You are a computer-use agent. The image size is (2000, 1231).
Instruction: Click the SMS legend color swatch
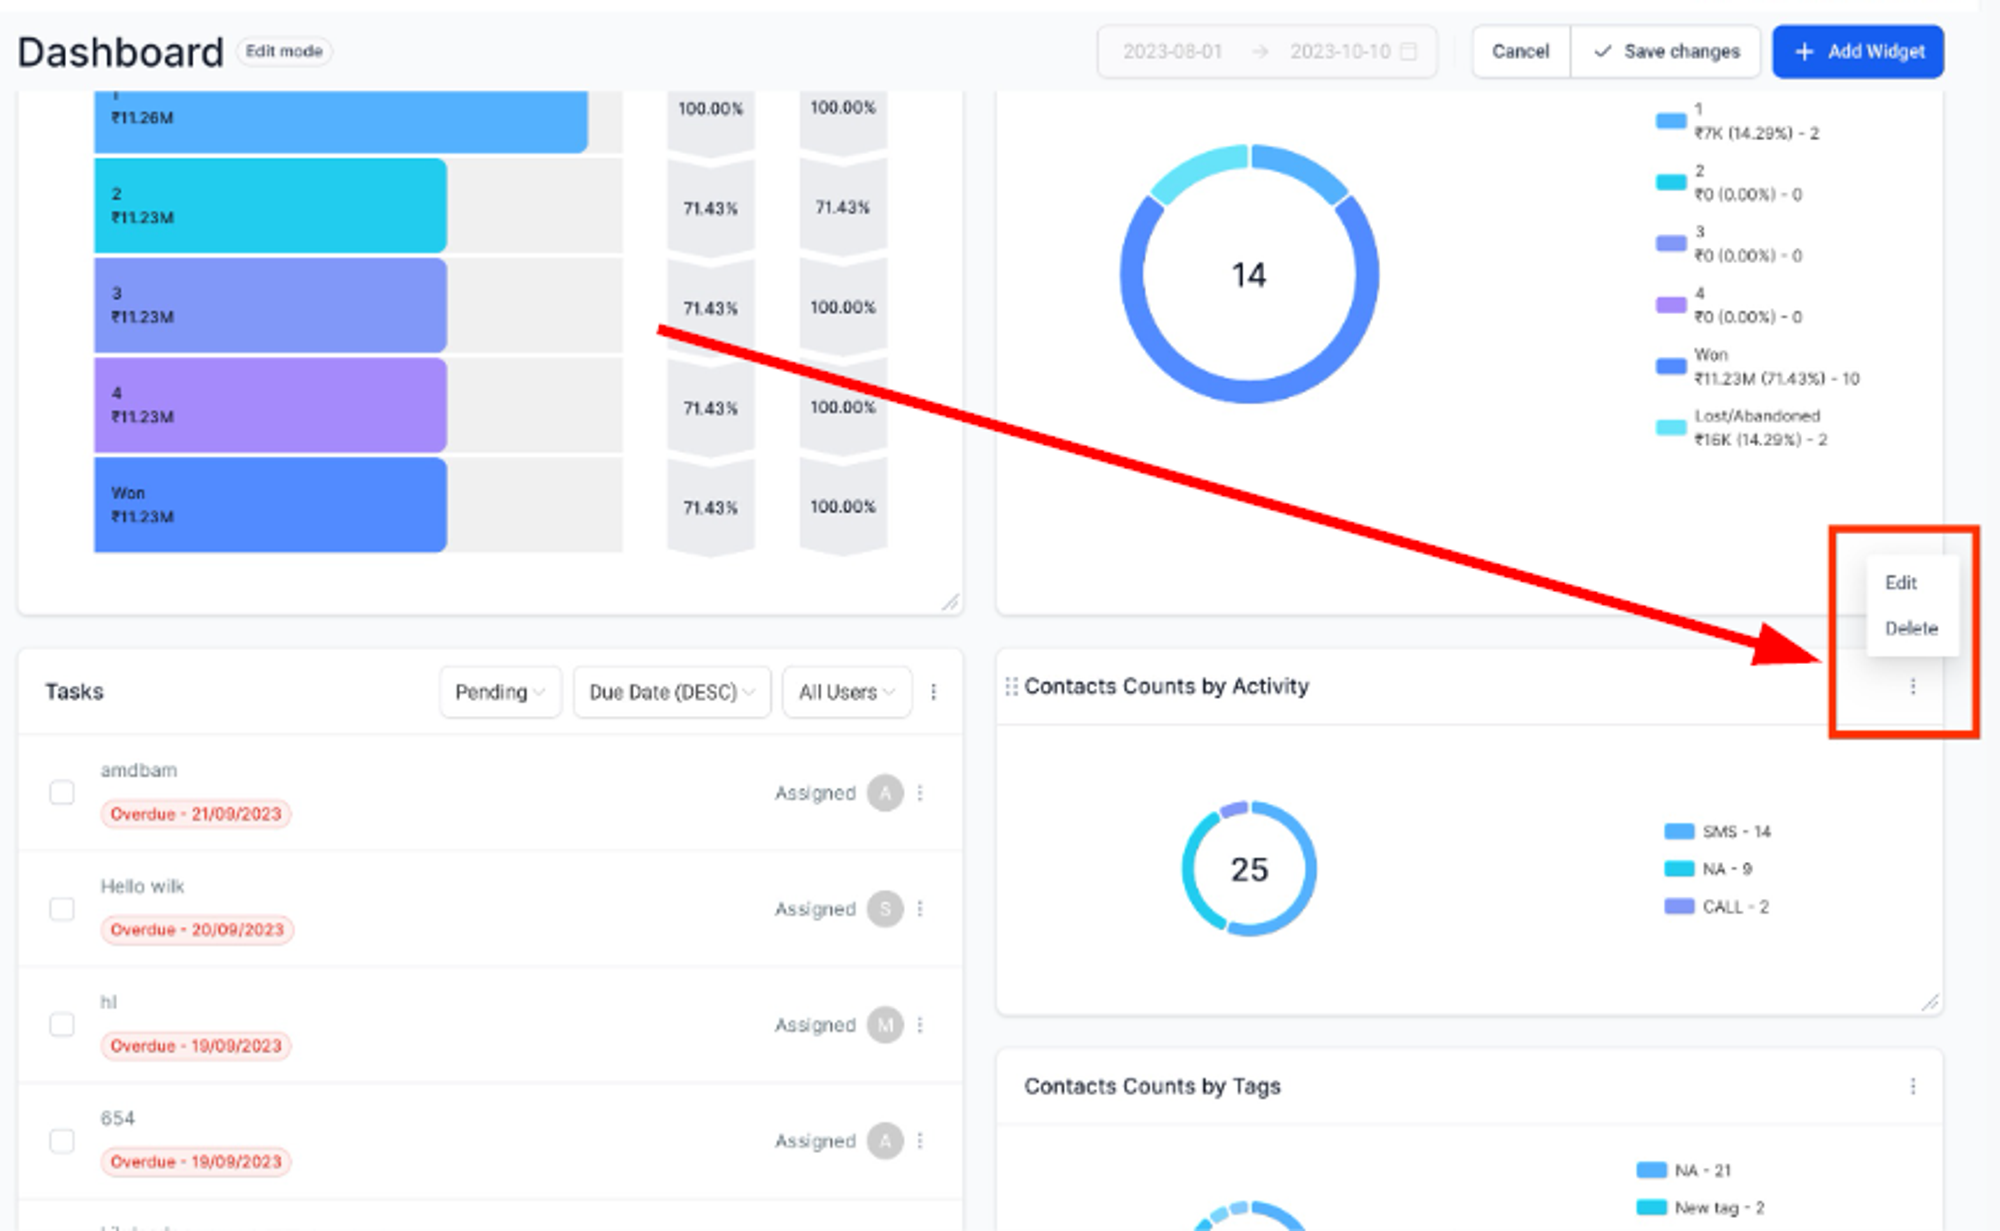[x=1679, y=831]
